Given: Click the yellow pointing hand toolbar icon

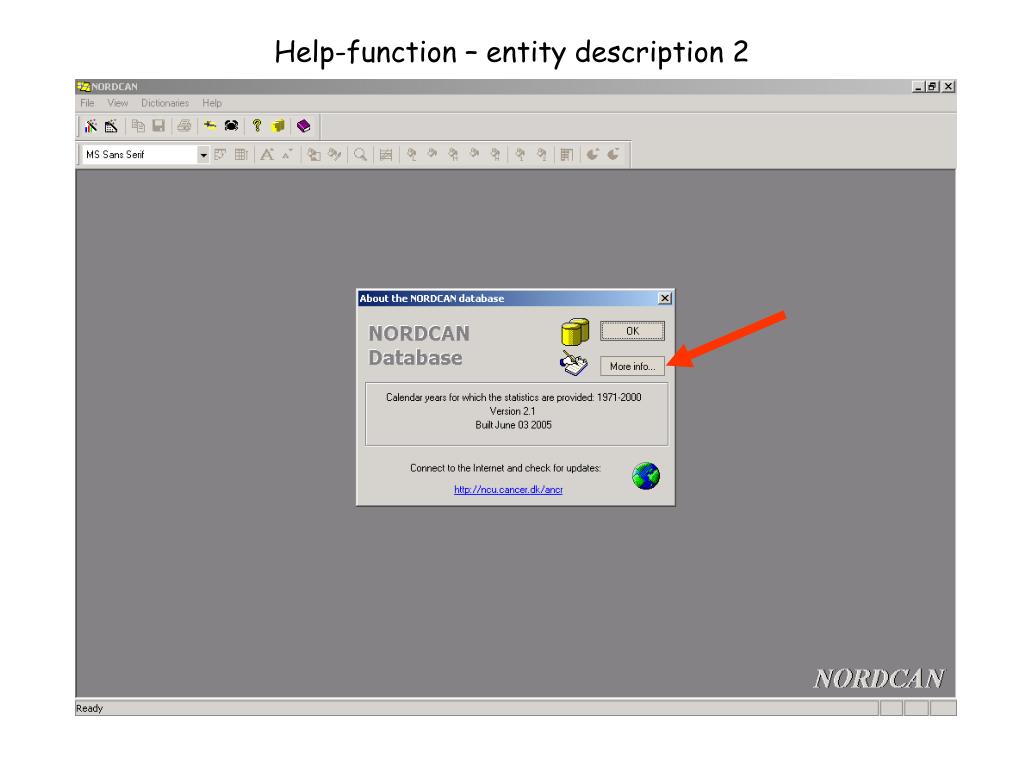Looking at the screenshot, I should 210,125.
